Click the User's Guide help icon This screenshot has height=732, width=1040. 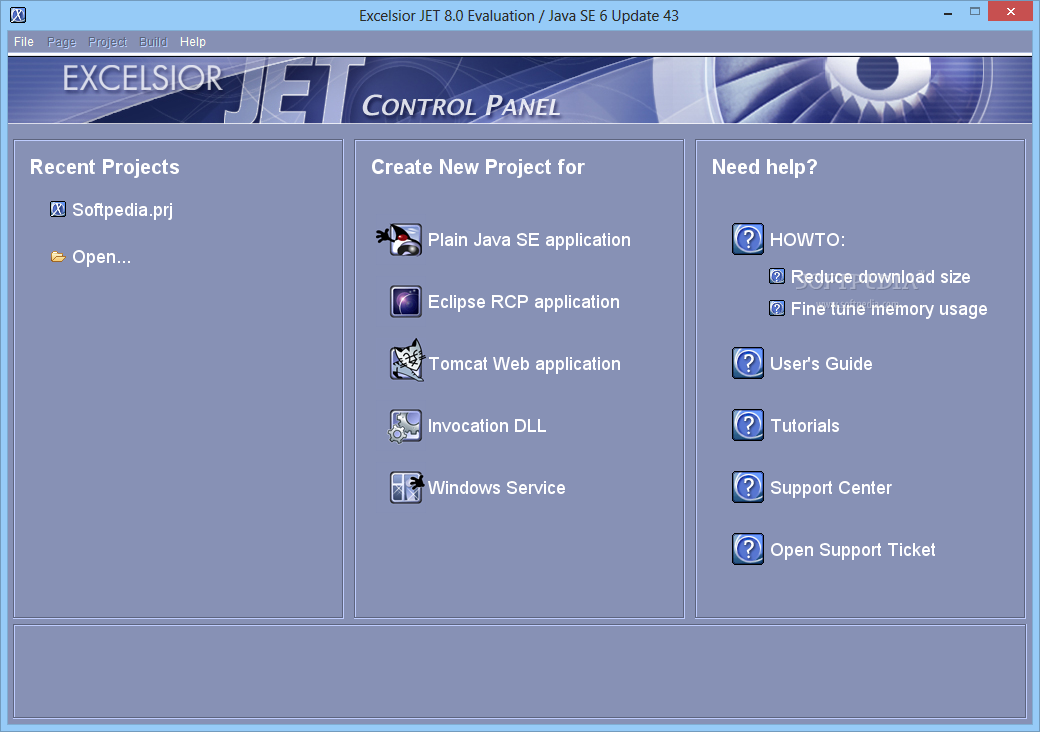(x=748, y=363)
